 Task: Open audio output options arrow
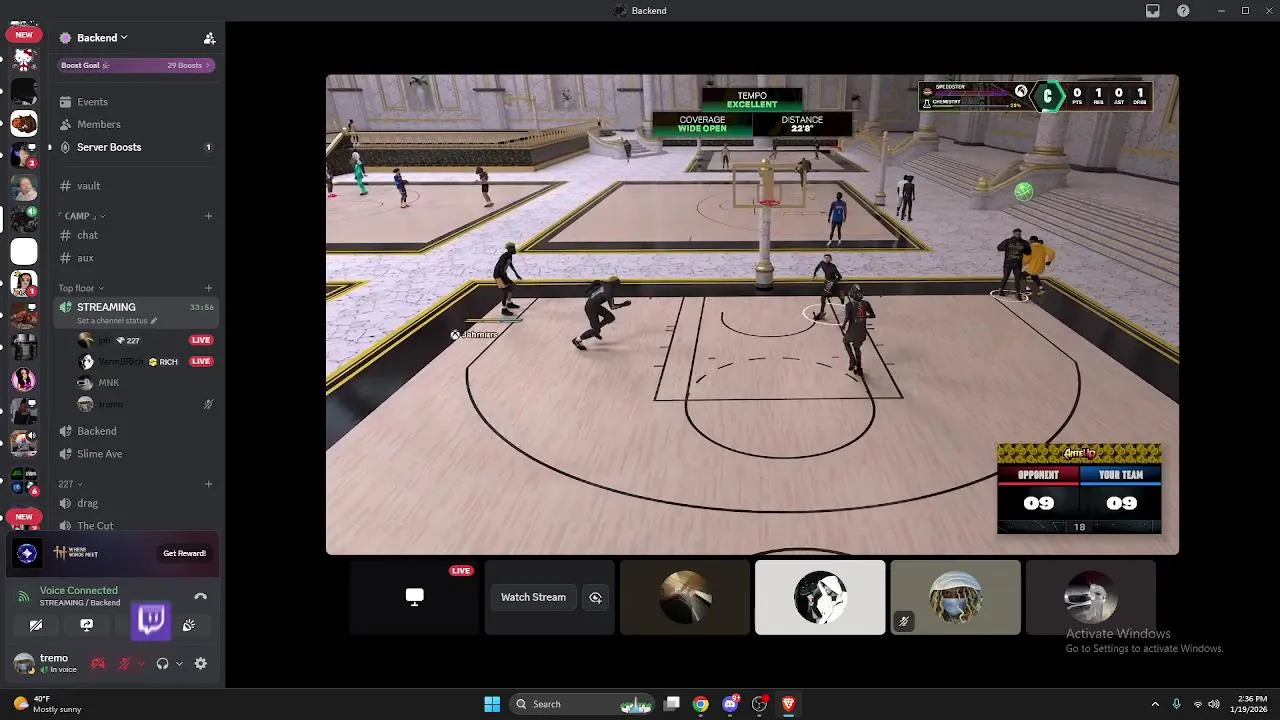(179, 664)
